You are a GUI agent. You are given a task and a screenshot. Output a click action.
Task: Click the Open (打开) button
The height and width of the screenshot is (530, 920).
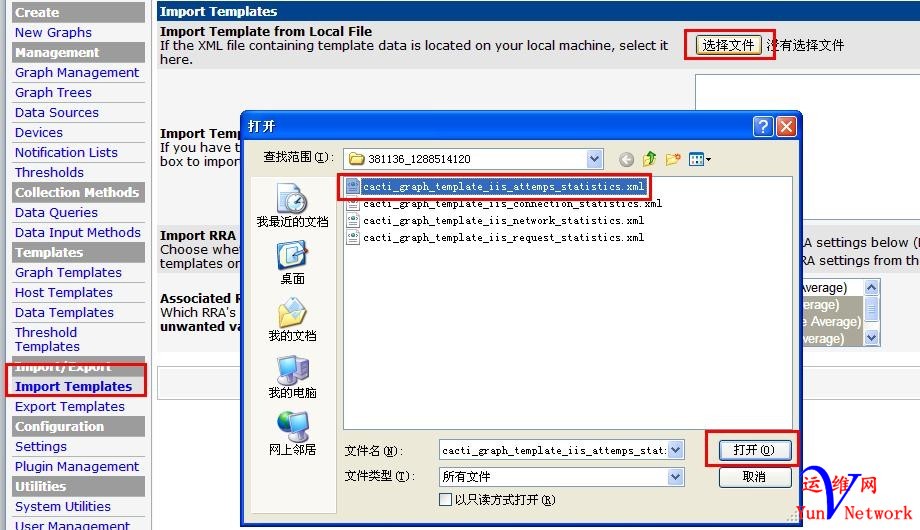pos(755,450)
